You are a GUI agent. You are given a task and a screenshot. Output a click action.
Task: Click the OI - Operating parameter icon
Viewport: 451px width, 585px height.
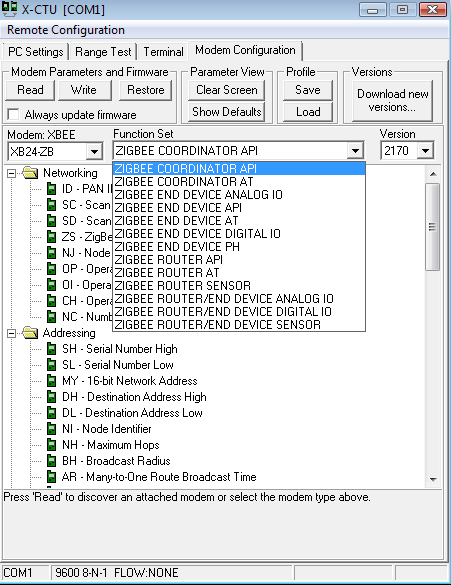pos(51,285)
